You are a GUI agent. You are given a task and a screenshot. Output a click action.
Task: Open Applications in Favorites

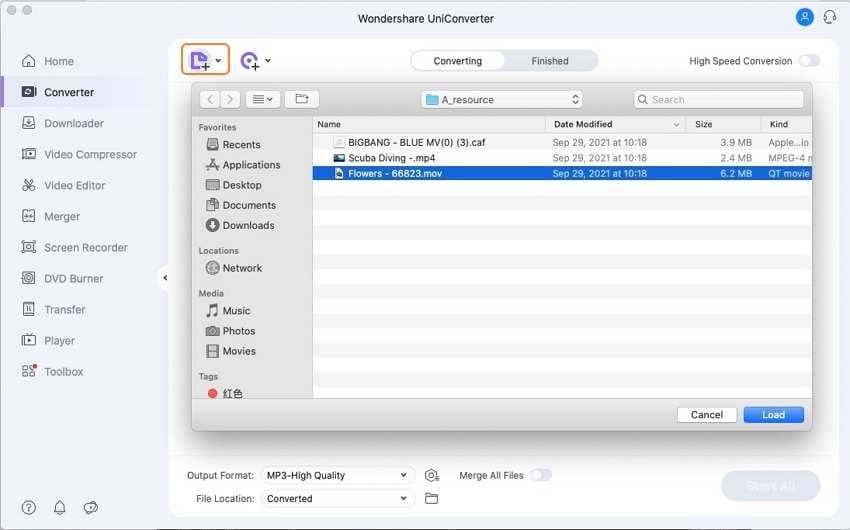[243, 165]
